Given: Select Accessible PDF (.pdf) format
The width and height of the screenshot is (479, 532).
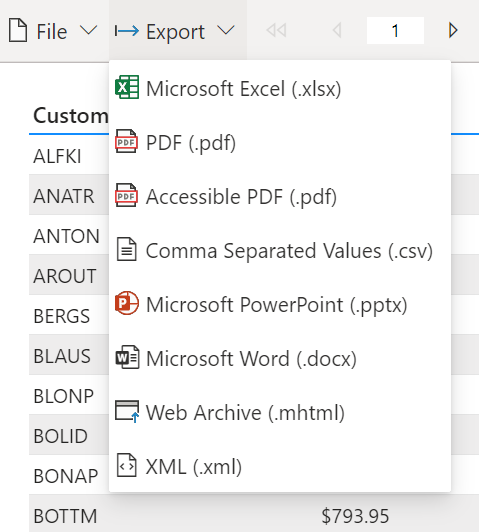Looking at the screenshot, I should click(x=280, y=196).
